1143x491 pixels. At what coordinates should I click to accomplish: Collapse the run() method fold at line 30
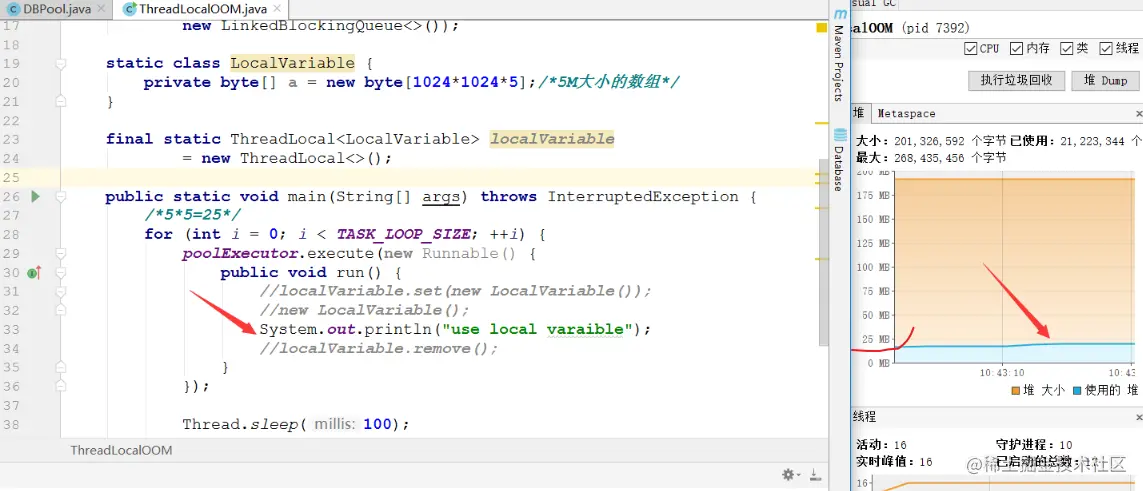61,272
